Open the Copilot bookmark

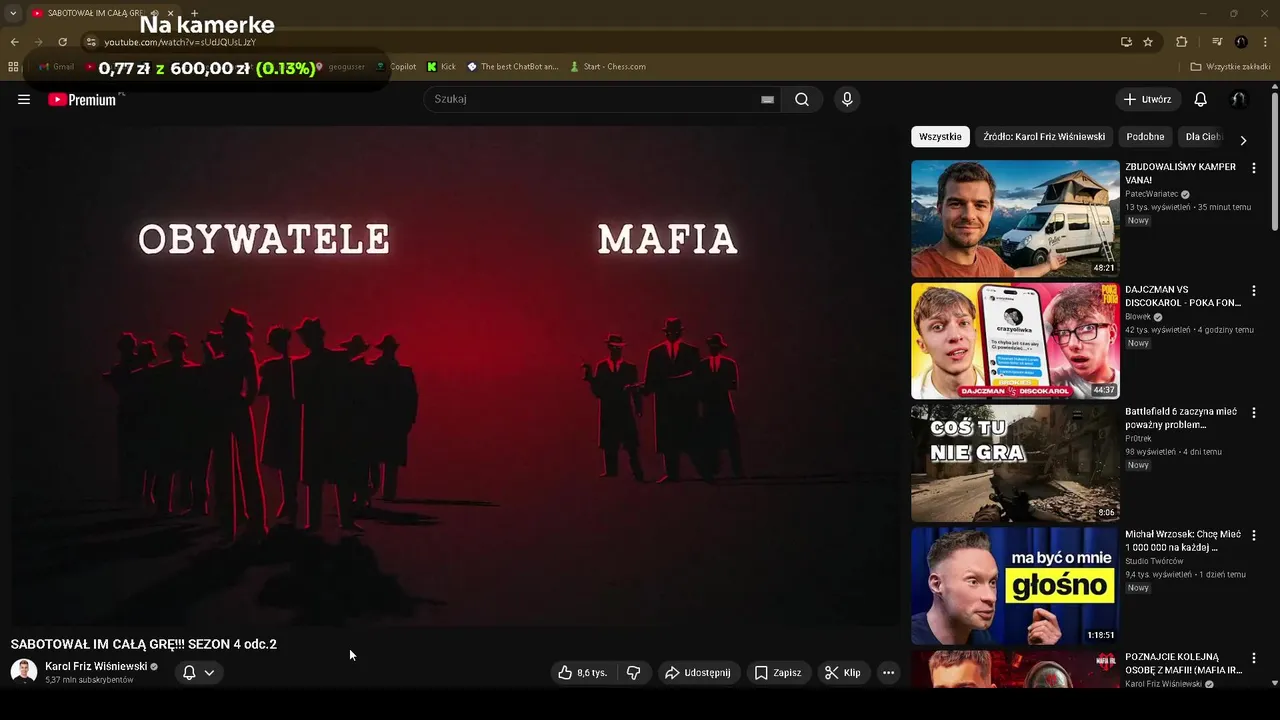coord(396,67)
